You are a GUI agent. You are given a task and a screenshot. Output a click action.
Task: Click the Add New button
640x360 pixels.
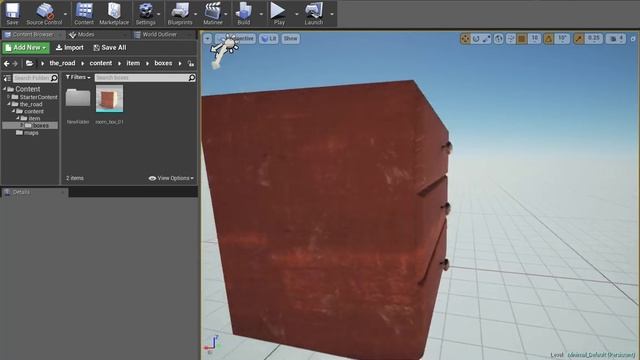(26, 48)
